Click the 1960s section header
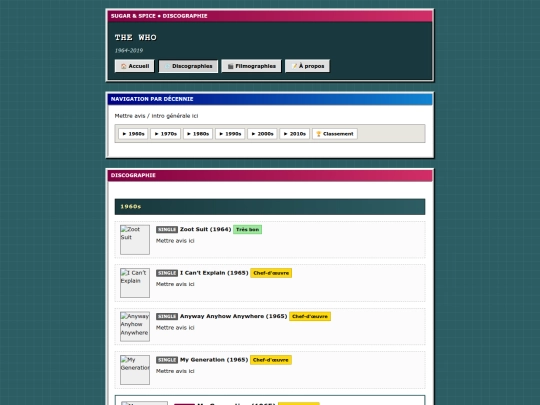This screenshot has height=405, width=540. [x=270, y=207]
